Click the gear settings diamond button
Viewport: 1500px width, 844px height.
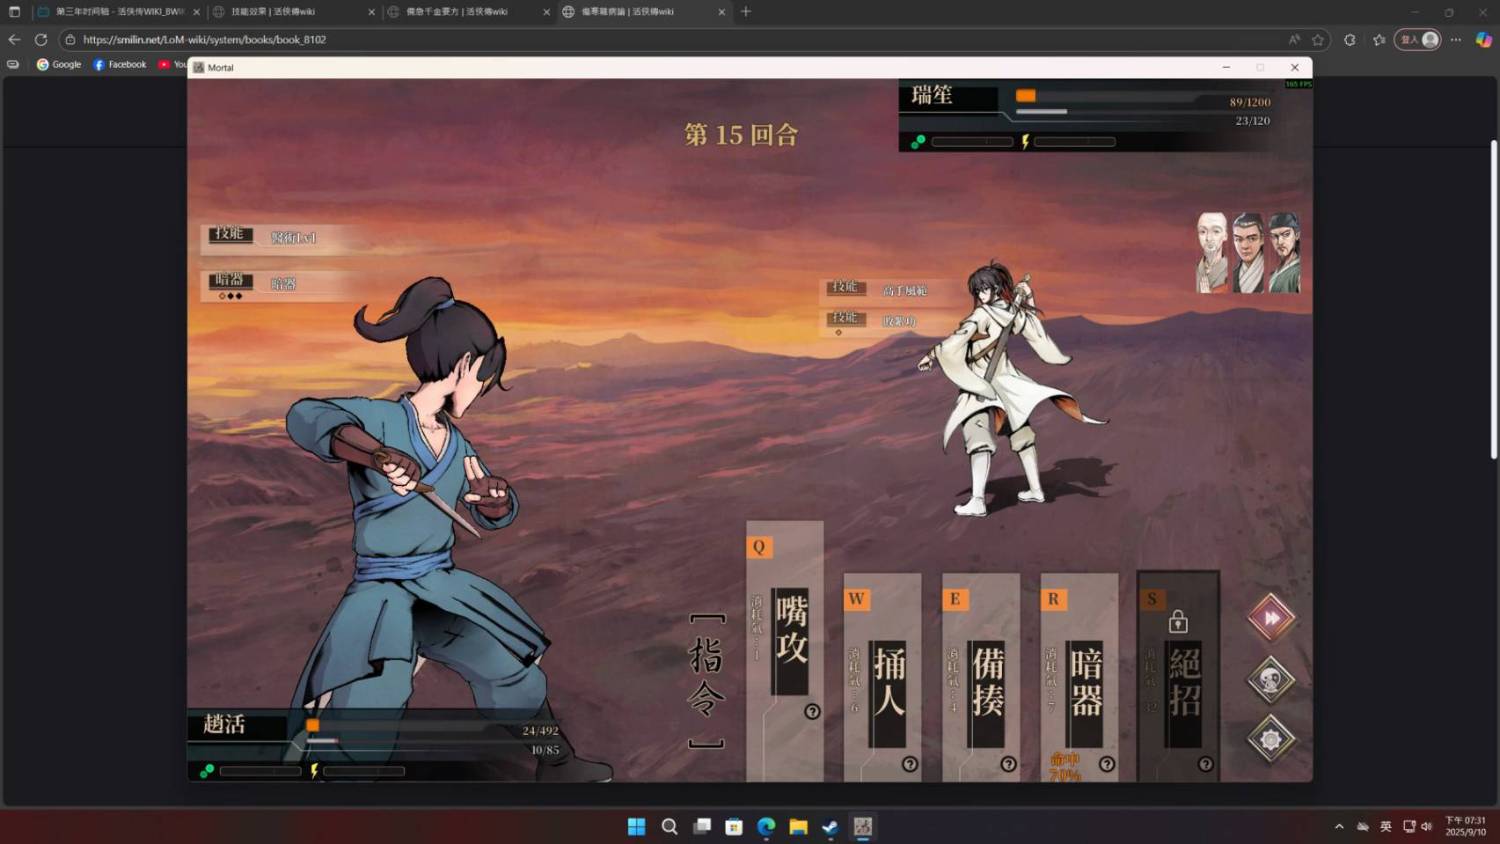1271,739
